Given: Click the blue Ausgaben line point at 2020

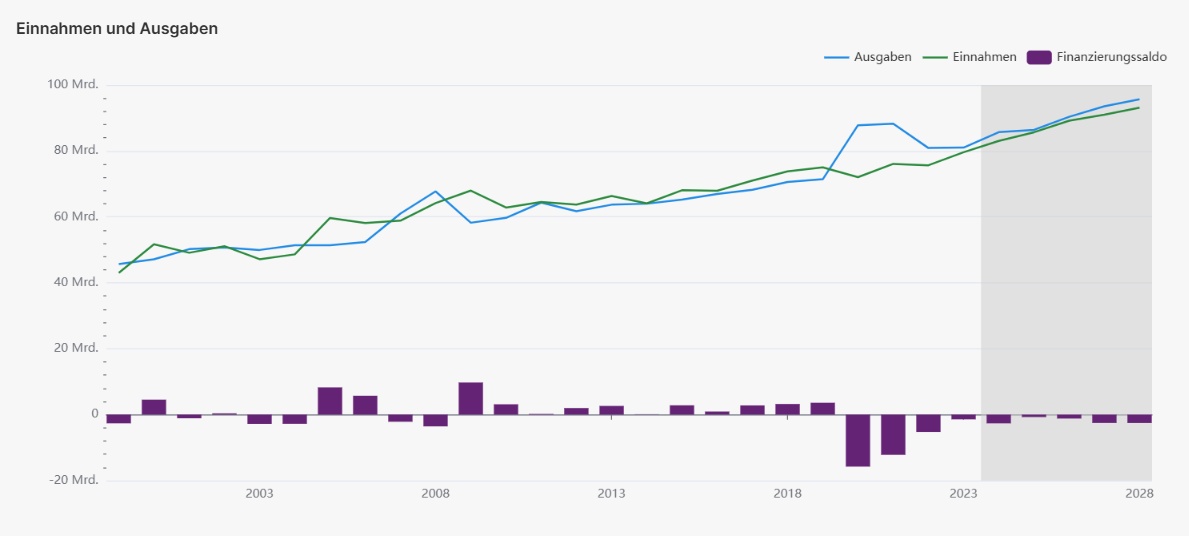Looking at the screenshot, I should pyautogui.click(x=858, y=125).
